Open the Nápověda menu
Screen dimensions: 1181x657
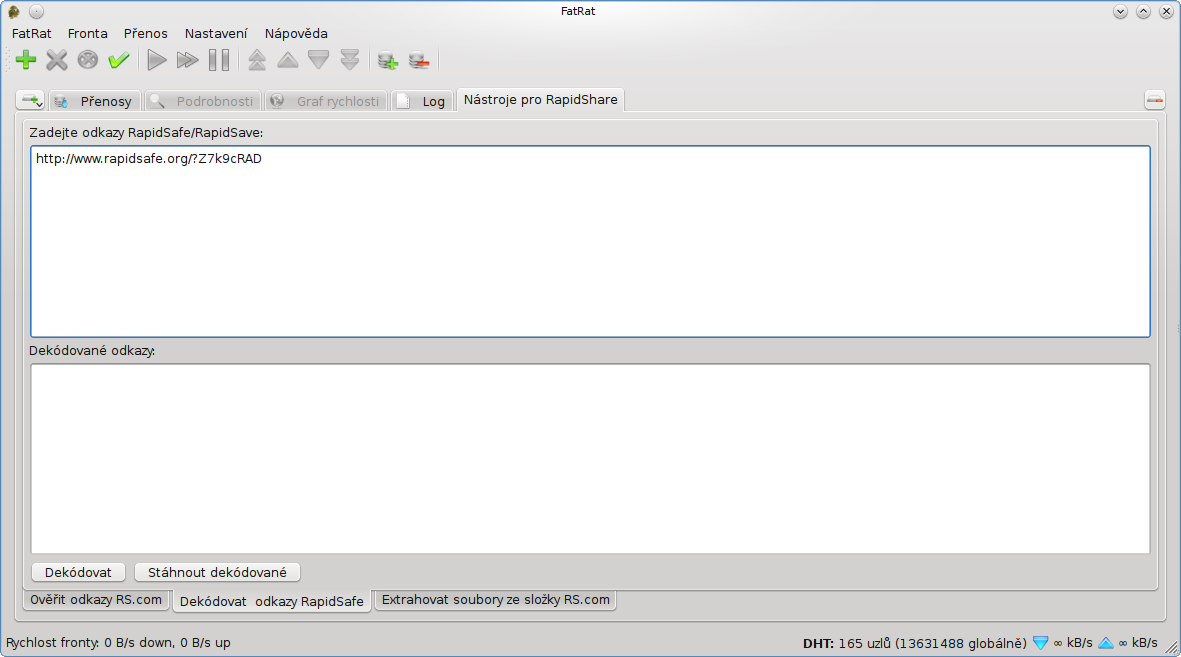point(296,33)
